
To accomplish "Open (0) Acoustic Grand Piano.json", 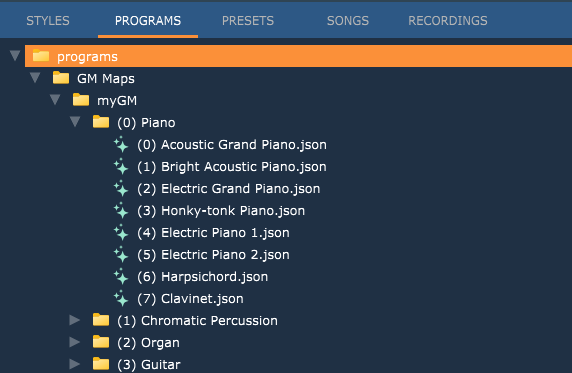I will 232,145.
